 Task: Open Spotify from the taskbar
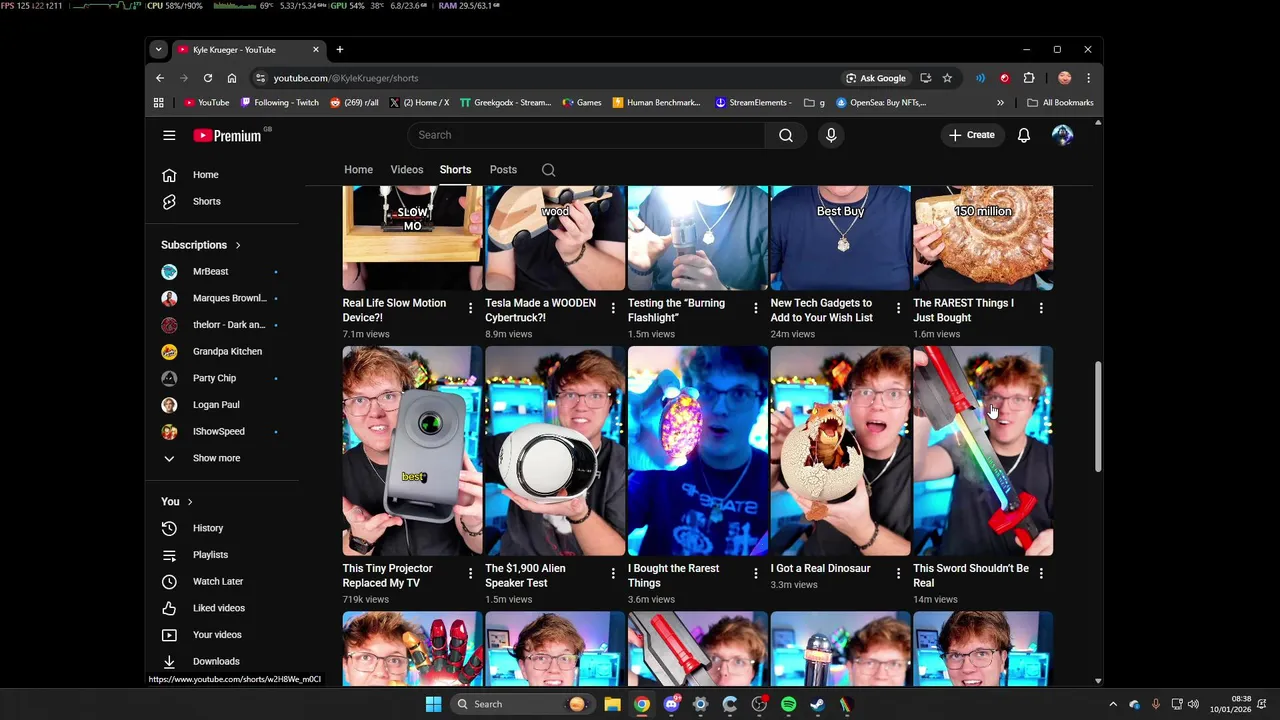point(788,704)
